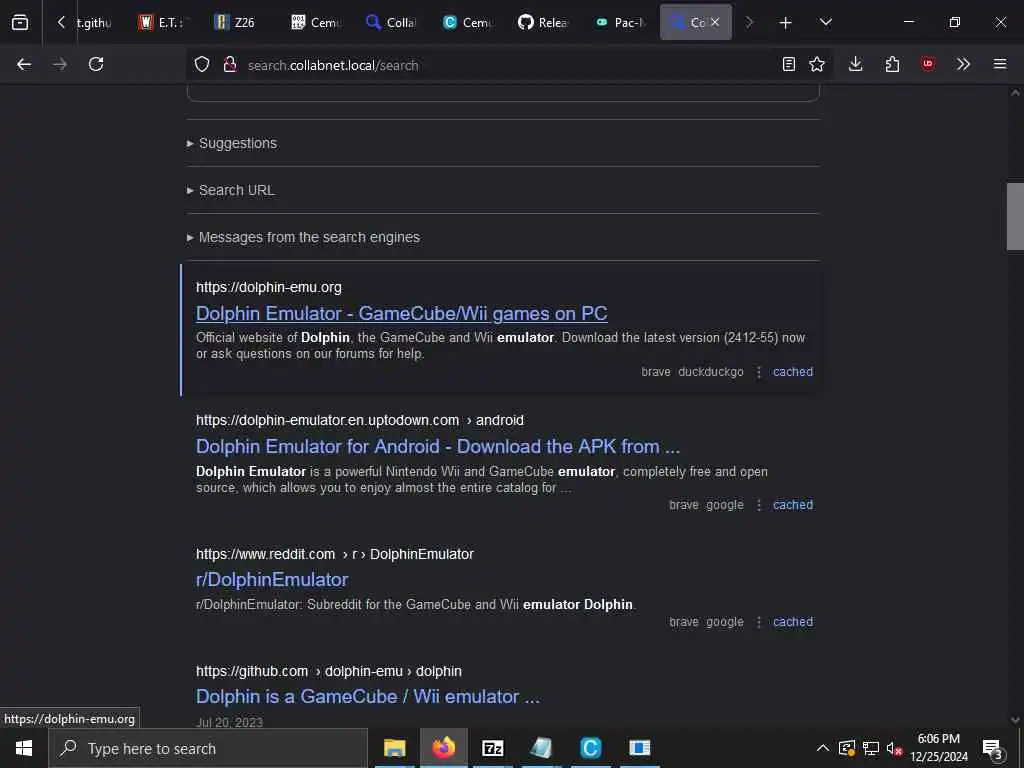Toggle reader view icon
This screenshot has width=1024, height=768.
tap(789, 64)
